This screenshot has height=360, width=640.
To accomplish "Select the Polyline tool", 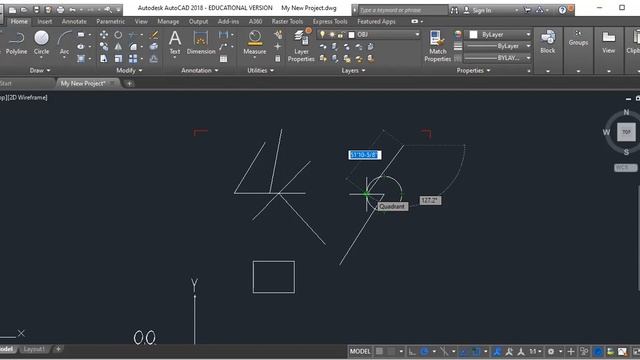I will point(16,42).
